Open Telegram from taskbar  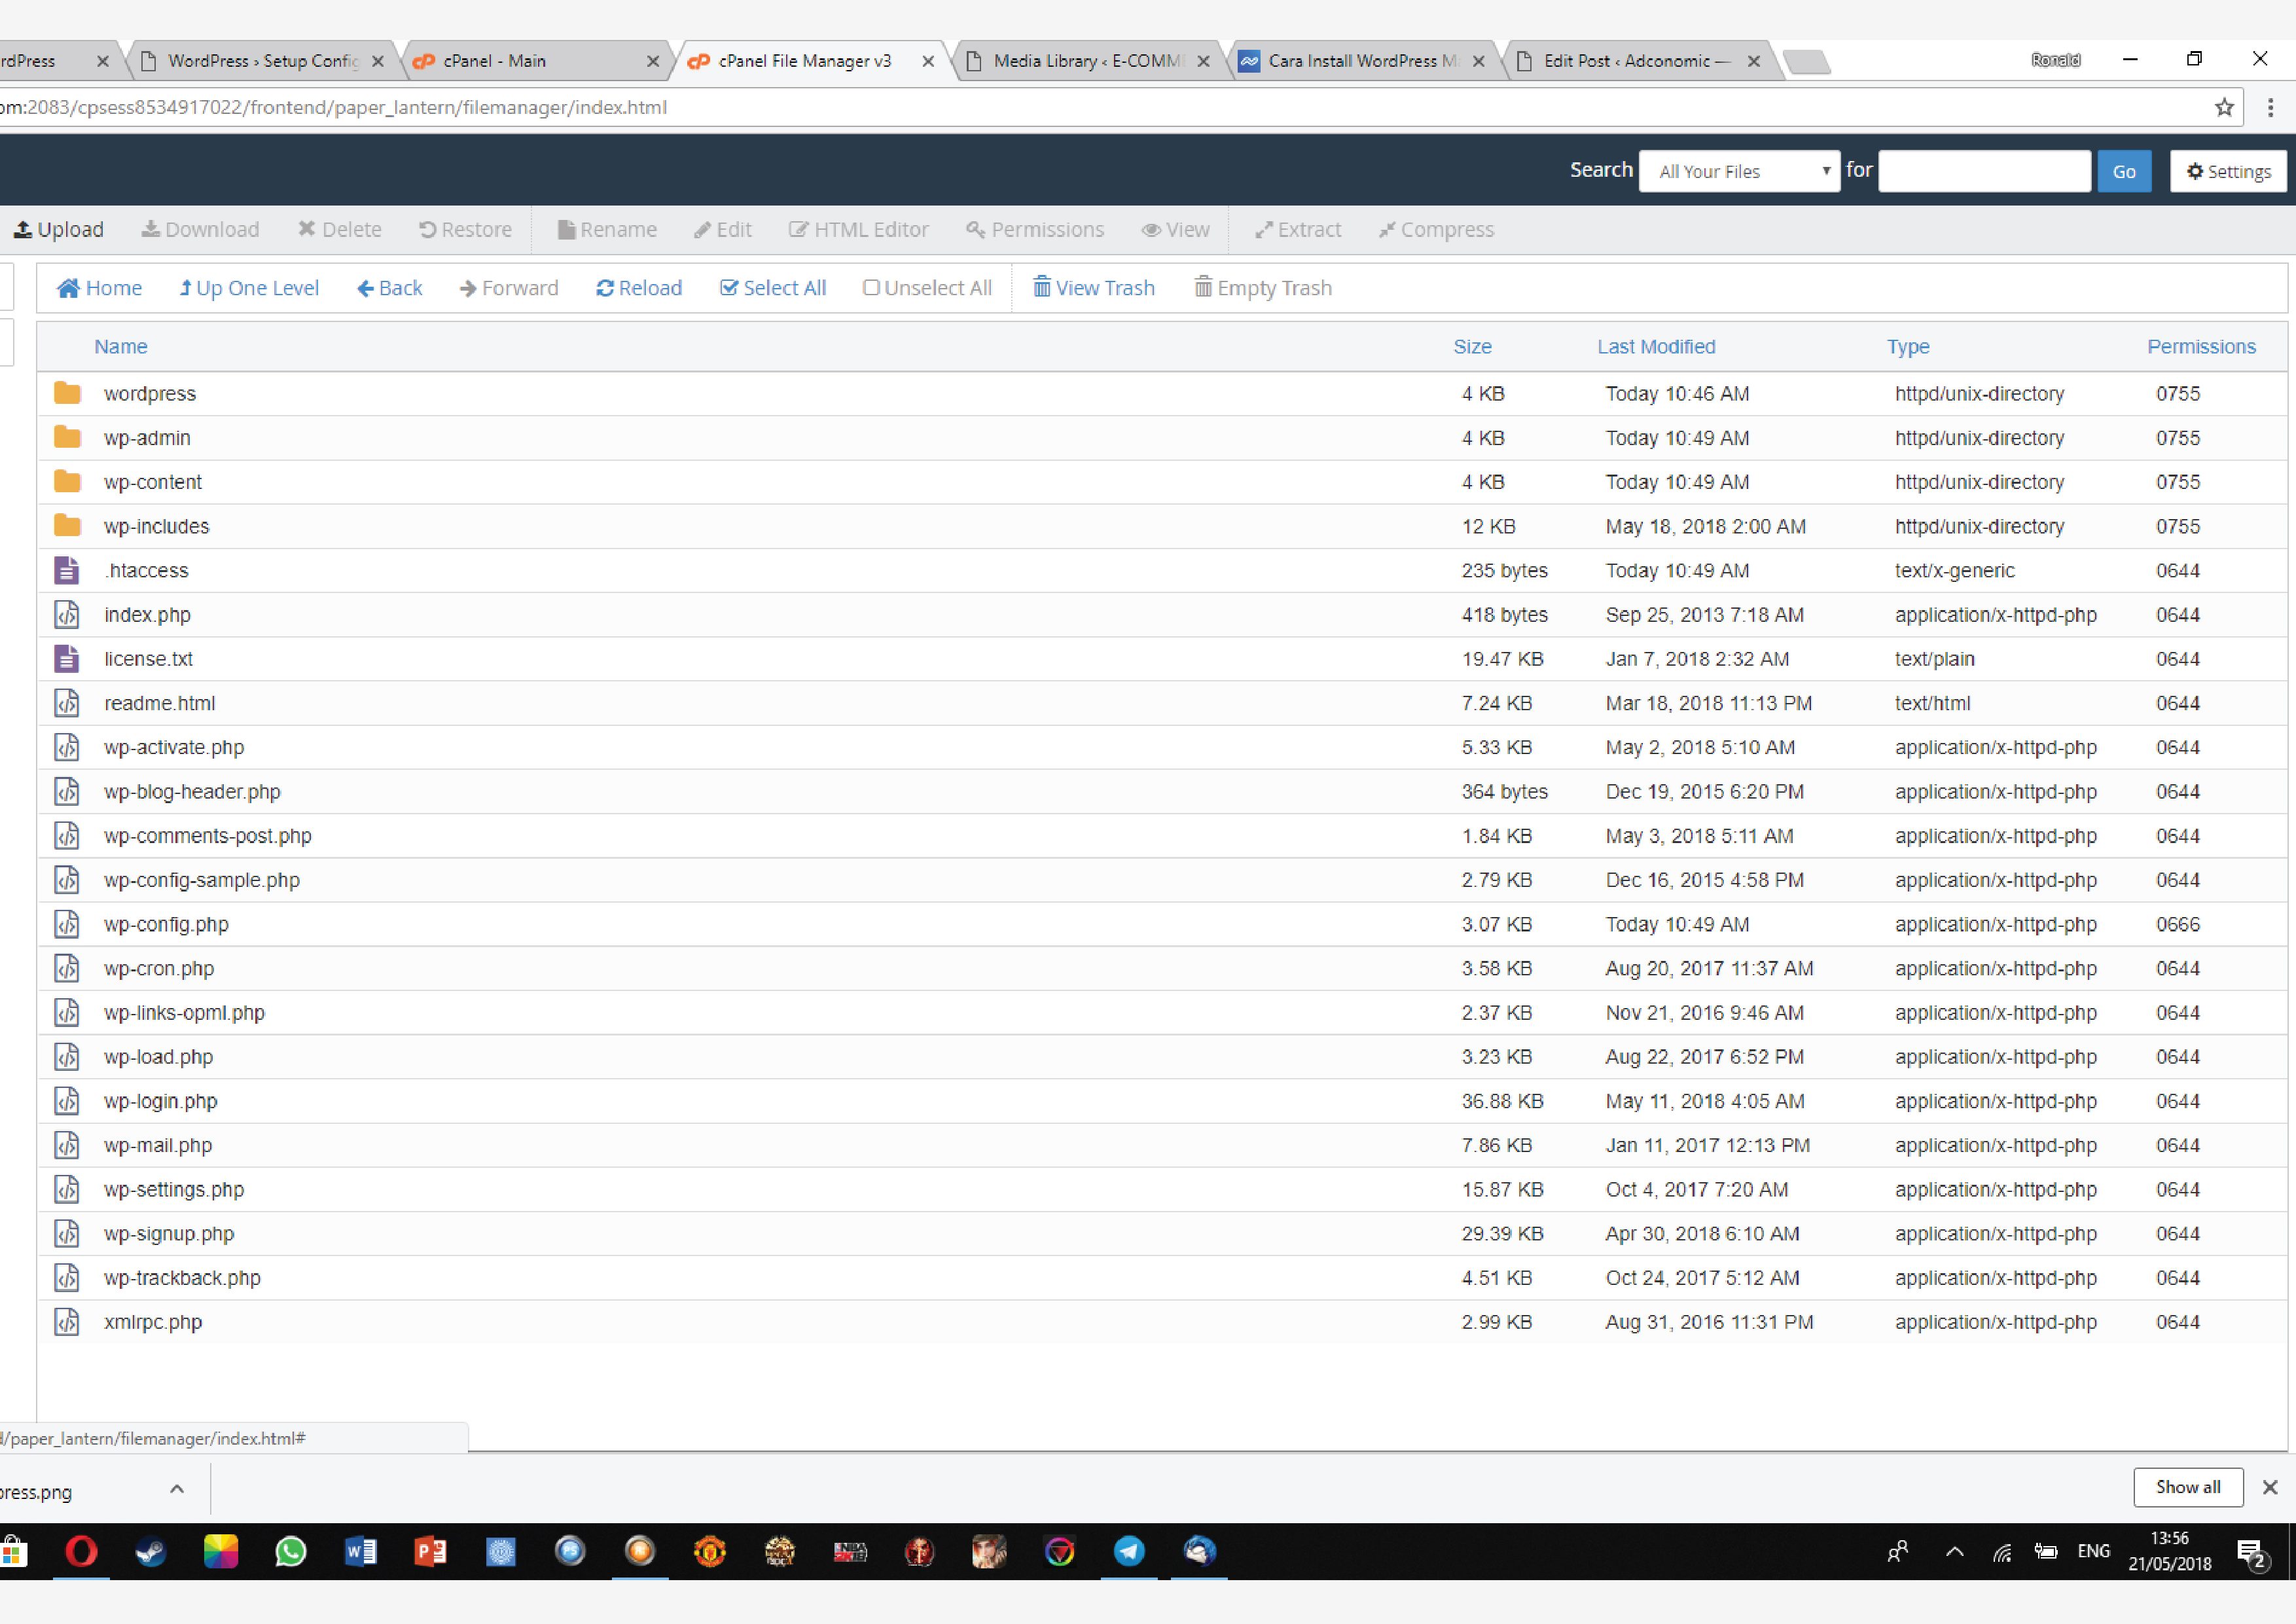1129,1552
